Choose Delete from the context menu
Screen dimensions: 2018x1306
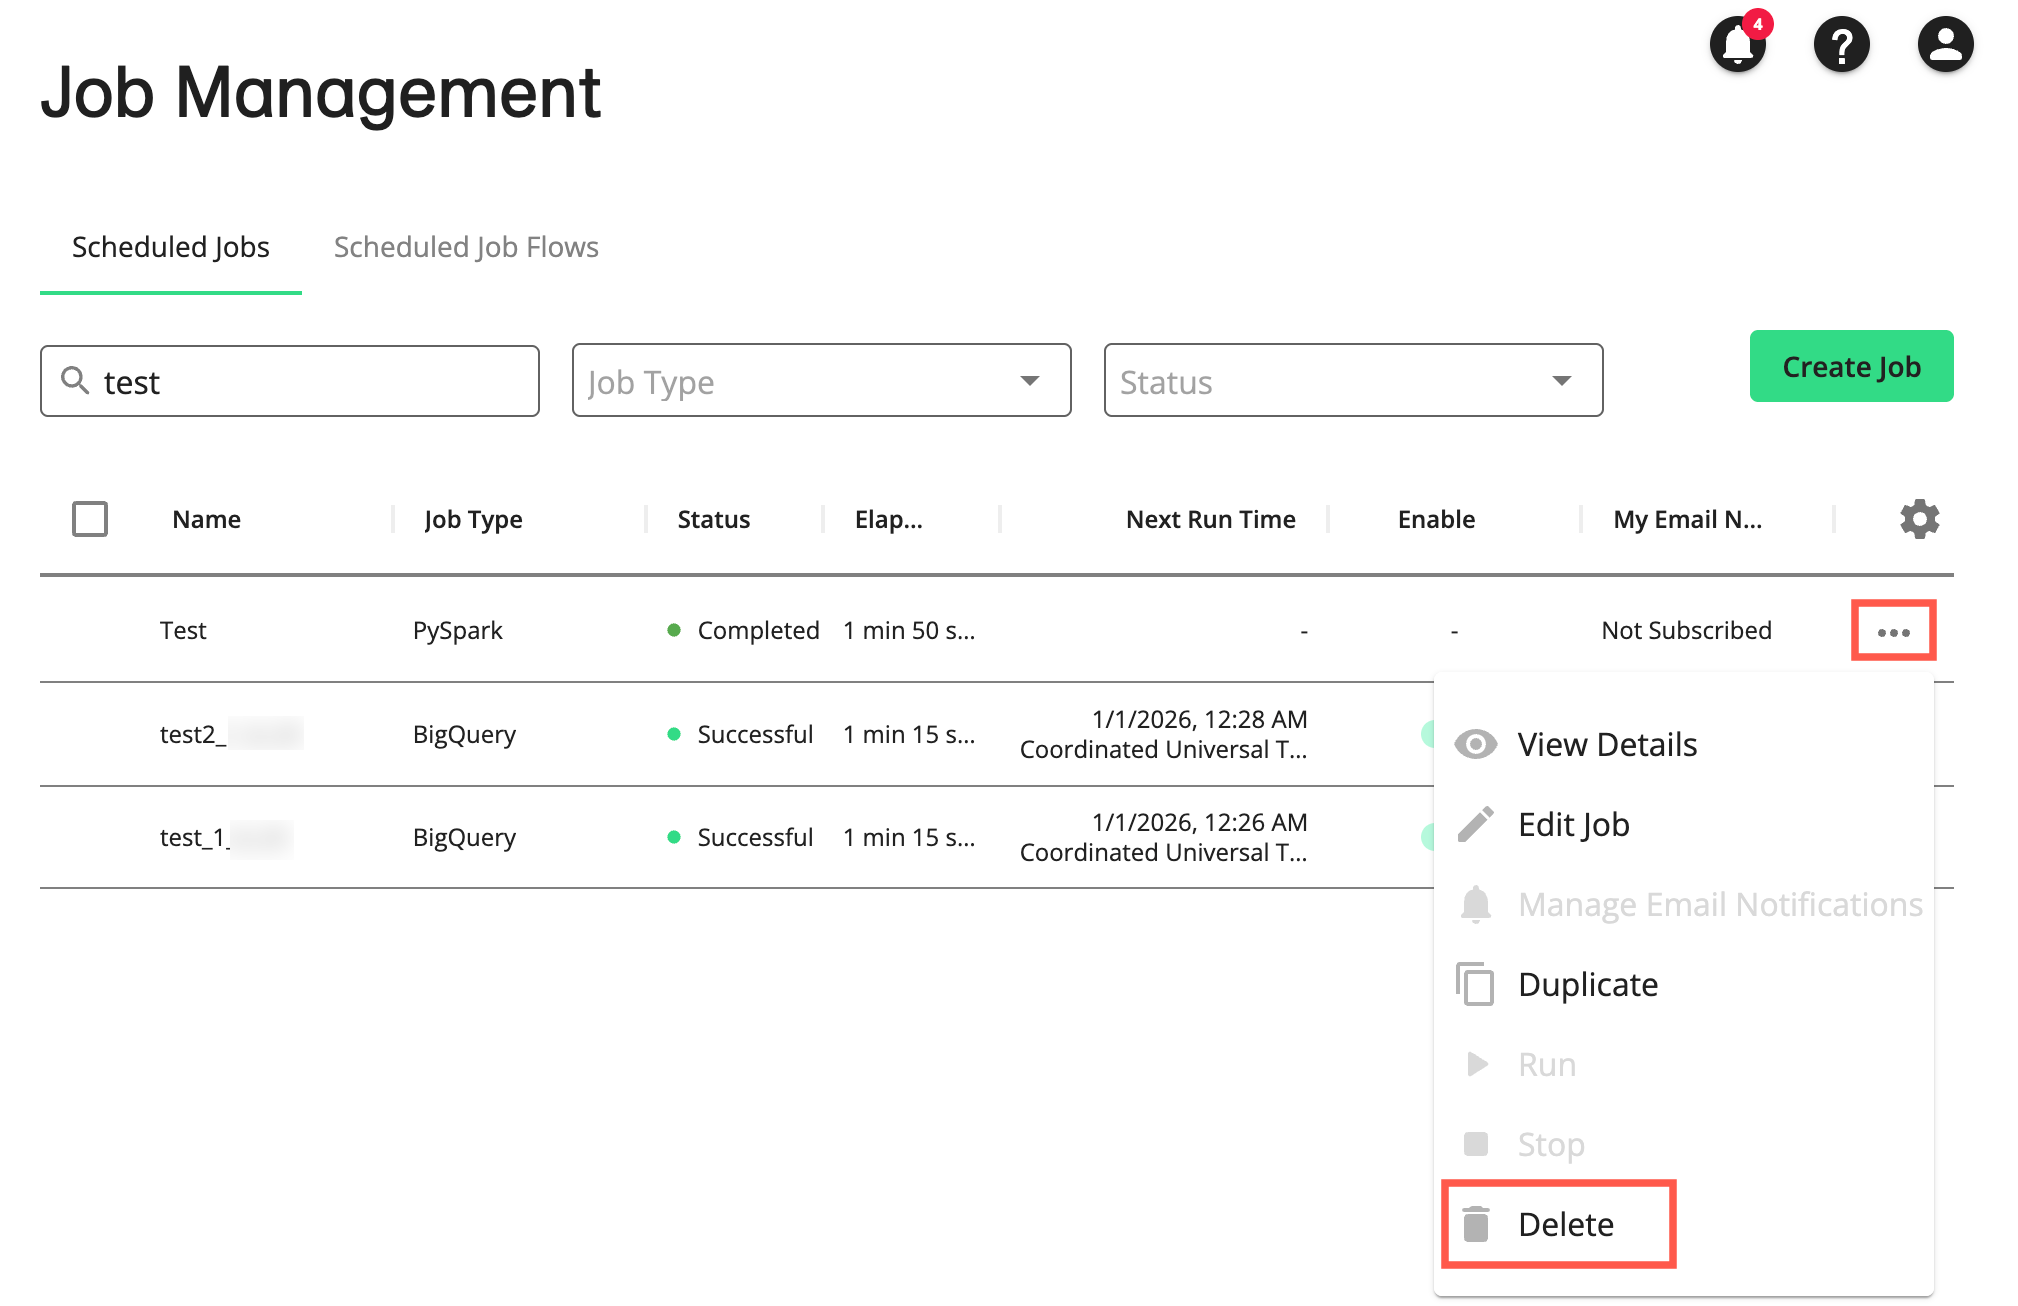[x=1565, y=1224]
